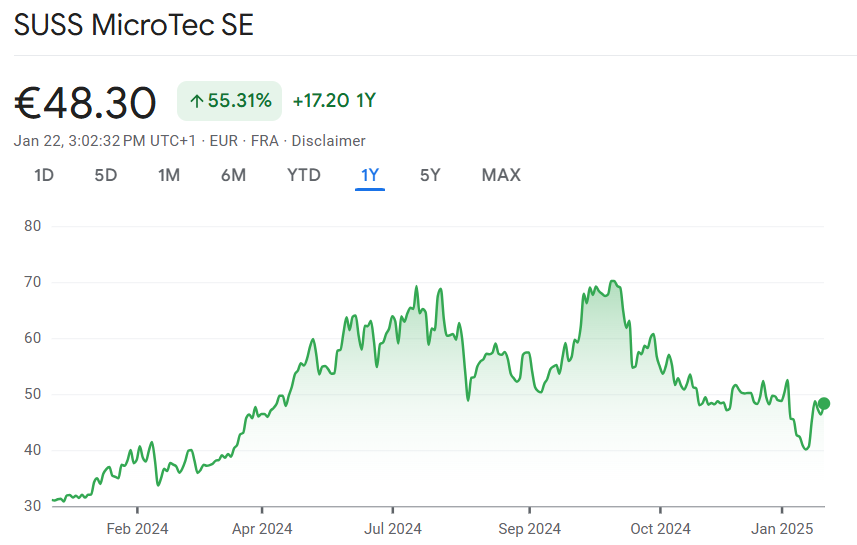Viewport: 857px width, 545px height.
Task: Click the 55.31% gain badge
Action: click(x=230, y=101)
